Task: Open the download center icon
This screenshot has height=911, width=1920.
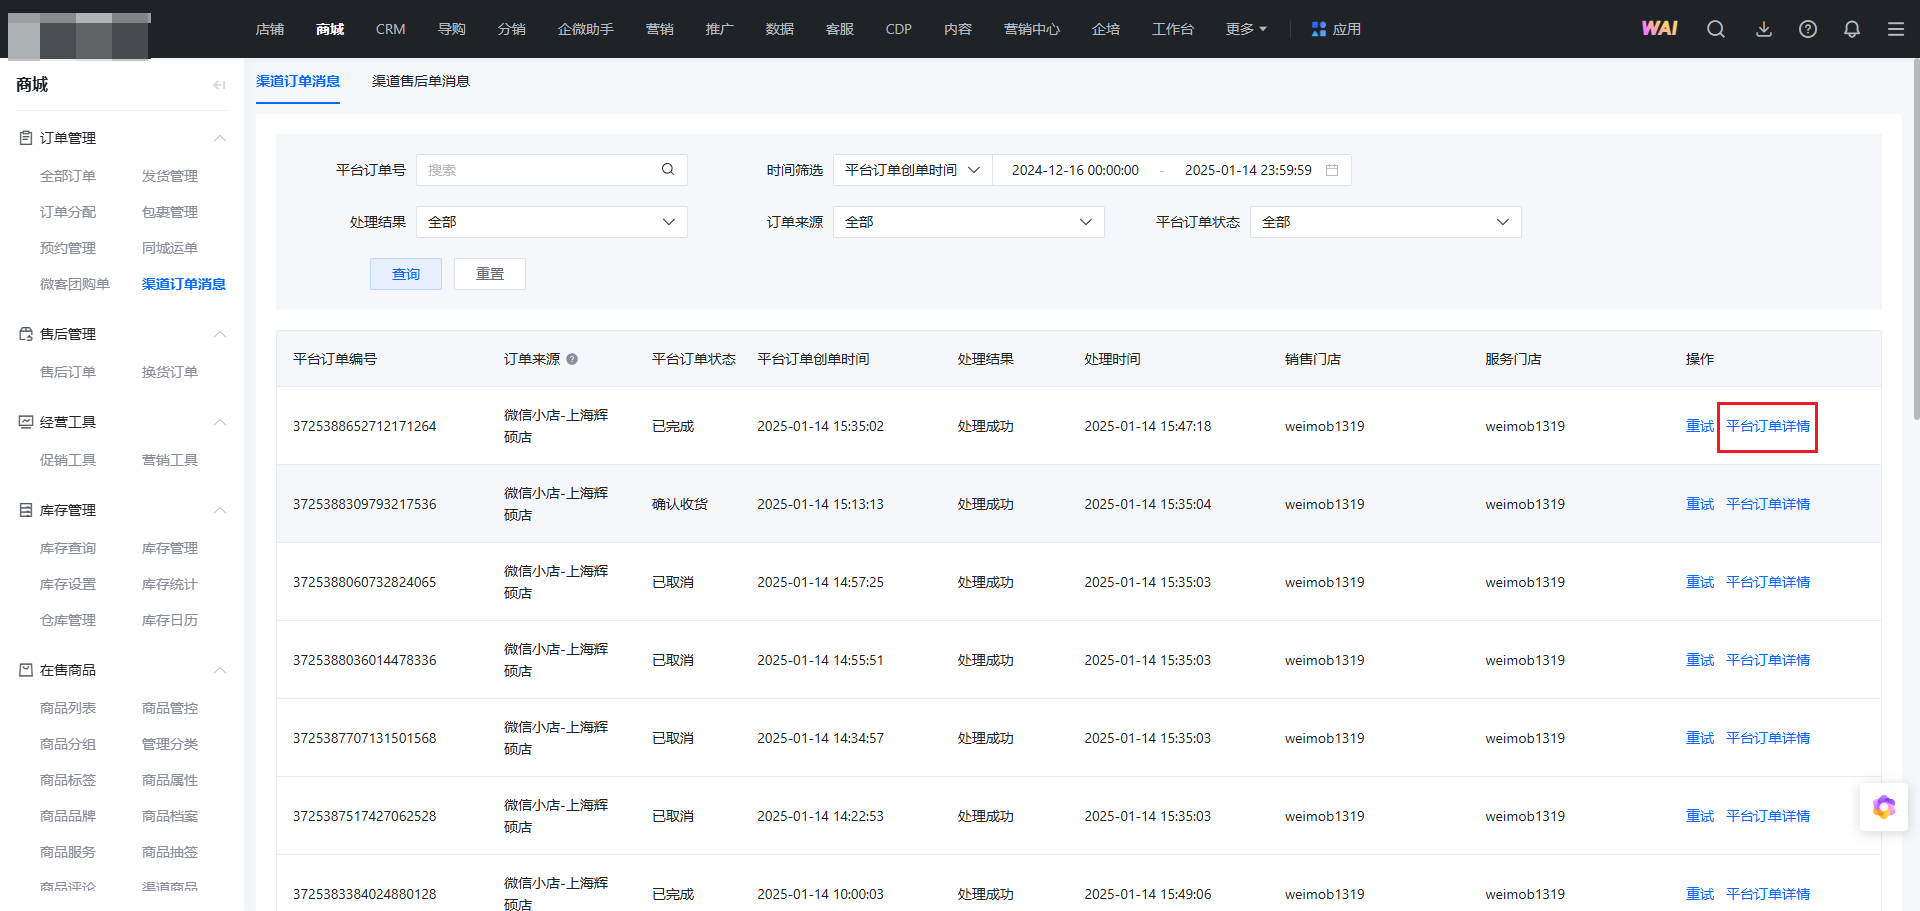Action: [1764, 29]
